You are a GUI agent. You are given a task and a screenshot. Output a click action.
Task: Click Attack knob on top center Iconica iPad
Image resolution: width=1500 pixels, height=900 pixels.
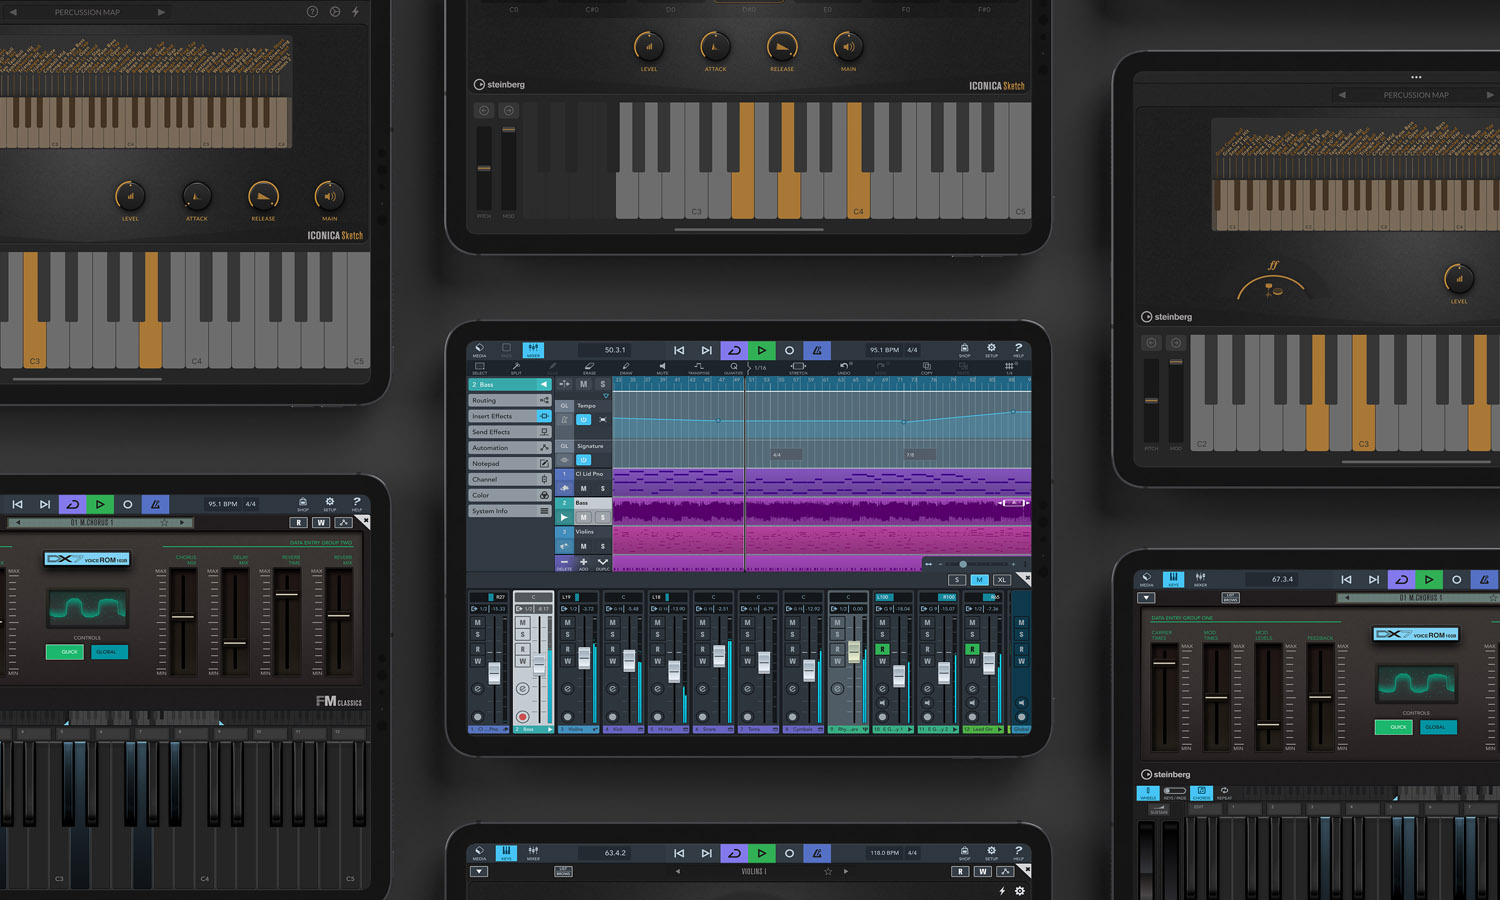point(715,46)
